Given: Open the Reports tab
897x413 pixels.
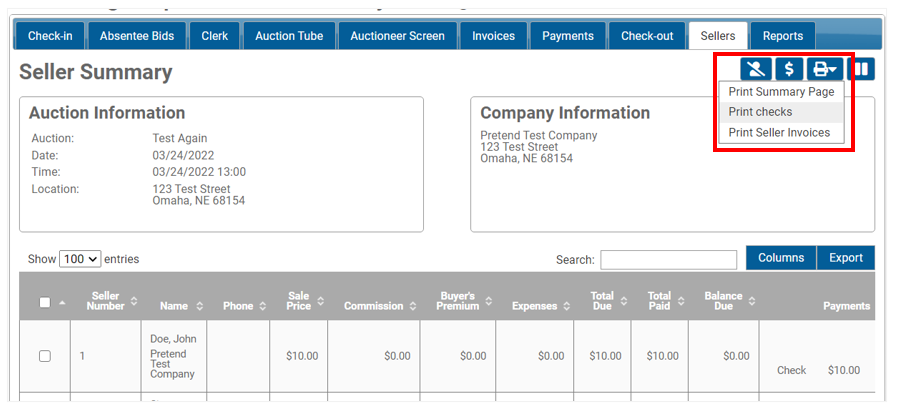Looking at the screenshot, I should 783,36.
